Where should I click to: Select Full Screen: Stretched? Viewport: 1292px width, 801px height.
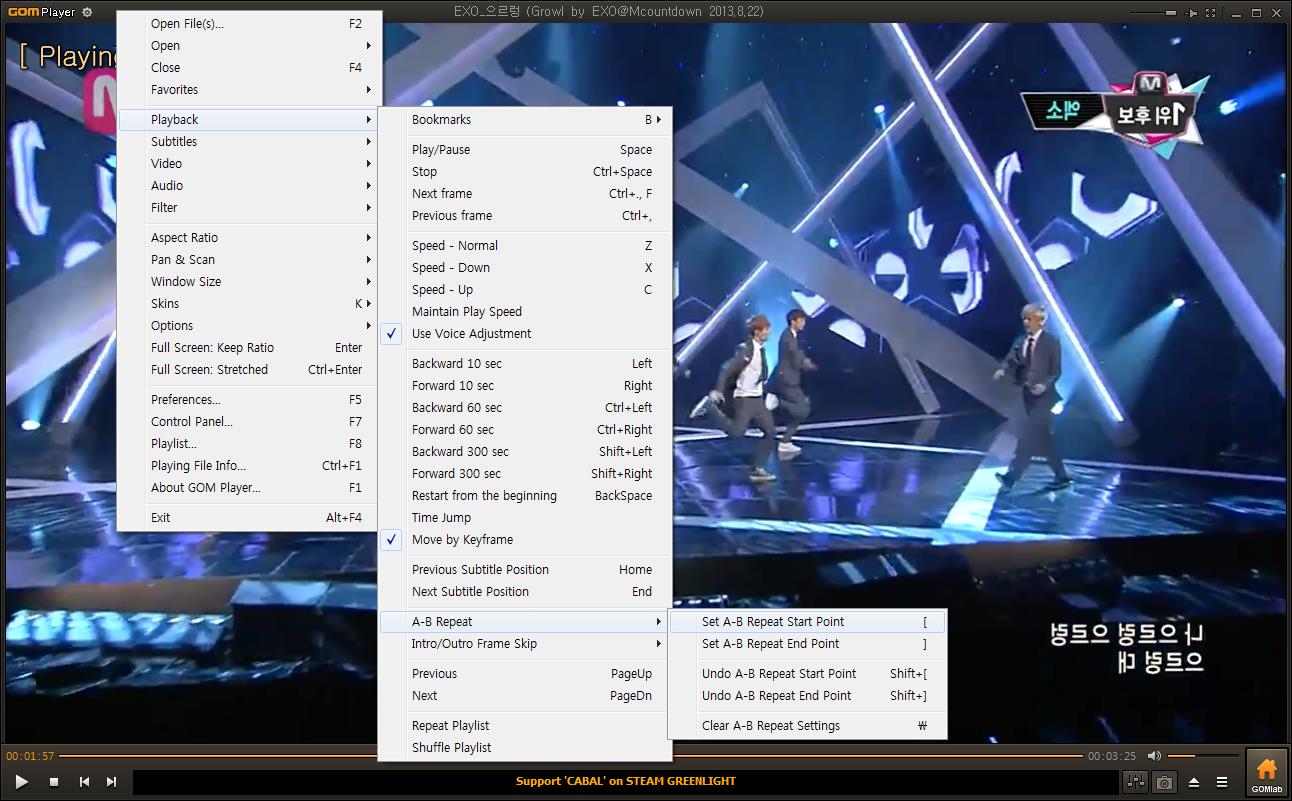249,370
